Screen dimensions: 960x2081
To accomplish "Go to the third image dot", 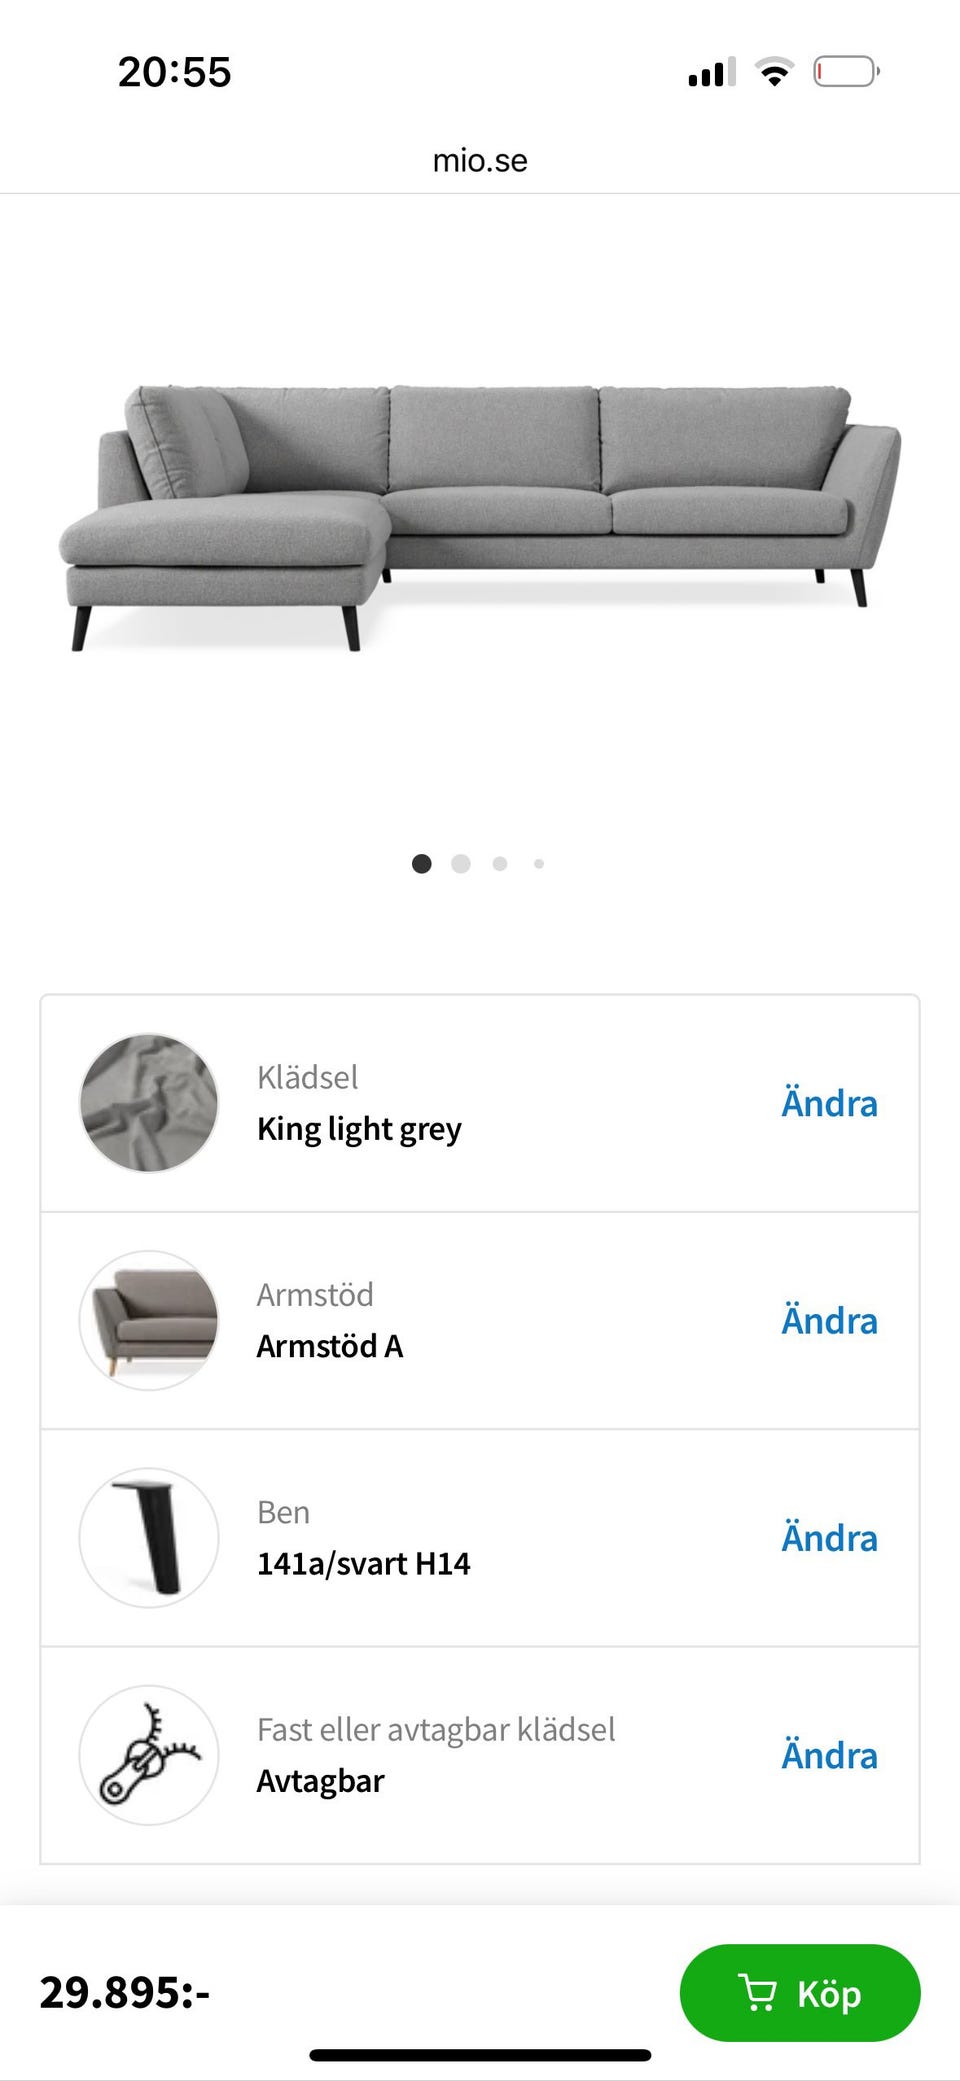I will (500, 864).
